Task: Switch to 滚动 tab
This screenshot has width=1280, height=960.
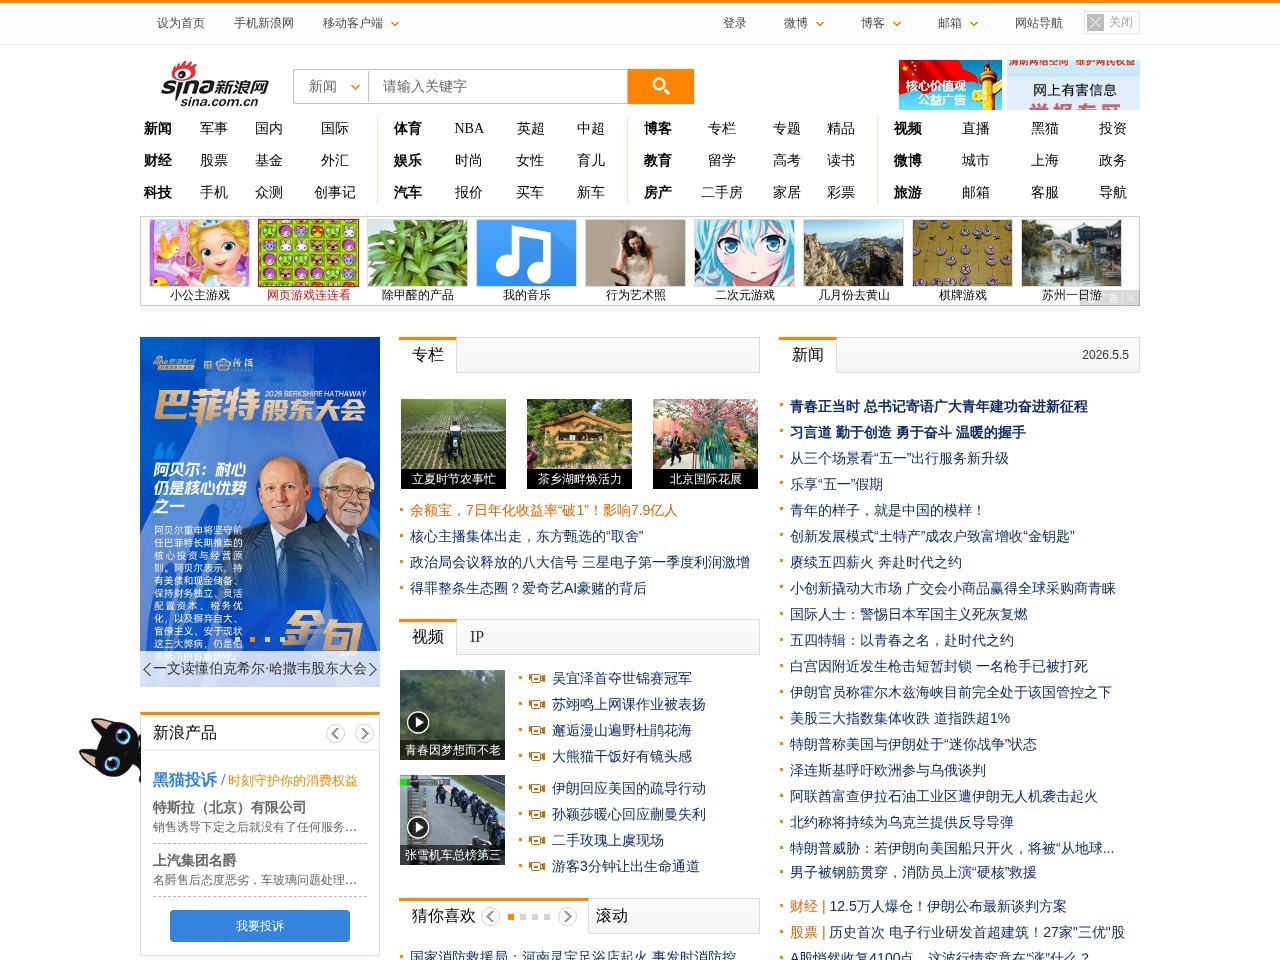Action: coord(611,916)
